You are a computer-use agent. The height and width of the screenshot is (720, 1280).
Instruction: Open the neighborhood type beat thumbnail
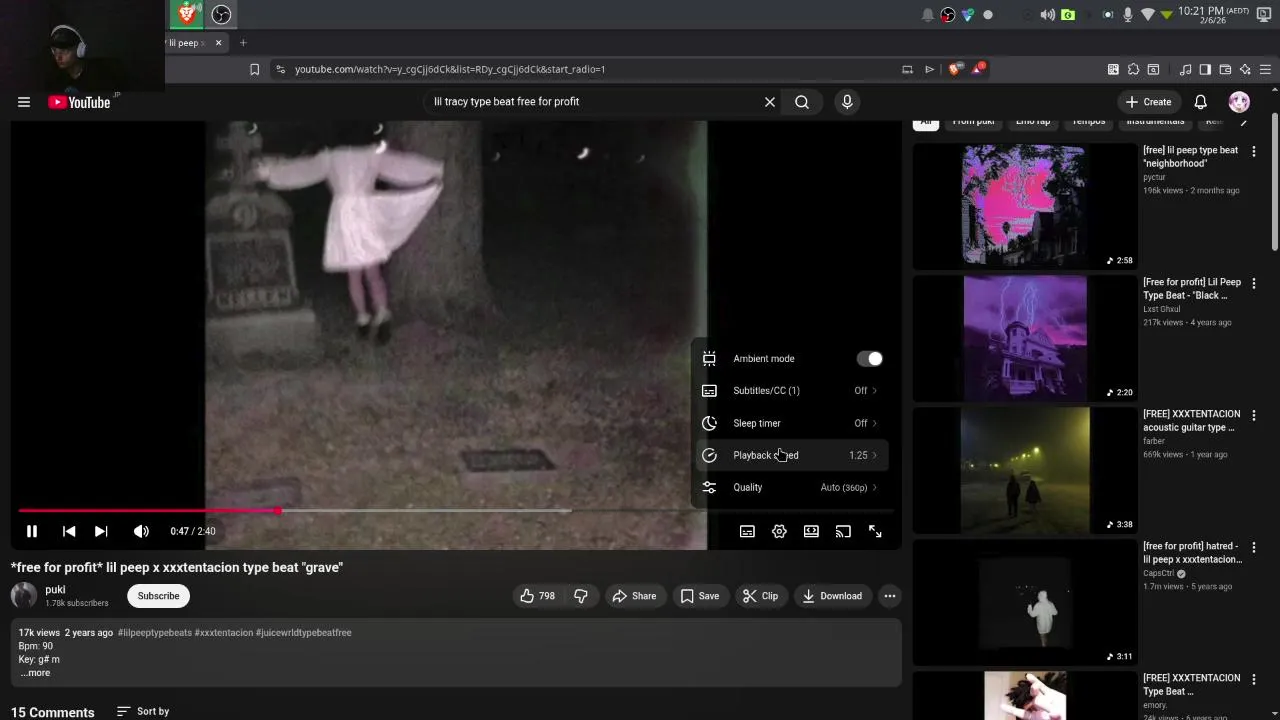[1025, 205]
